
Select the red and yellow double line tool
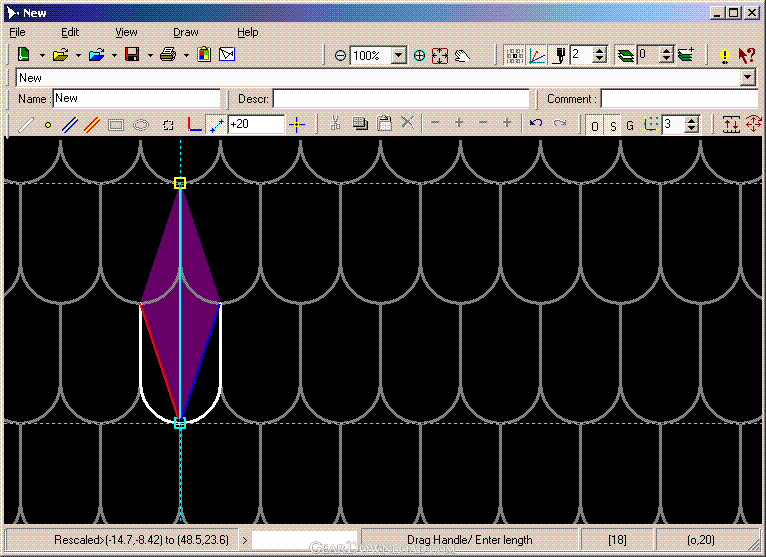pyautogui.click(x=92, y=125)
